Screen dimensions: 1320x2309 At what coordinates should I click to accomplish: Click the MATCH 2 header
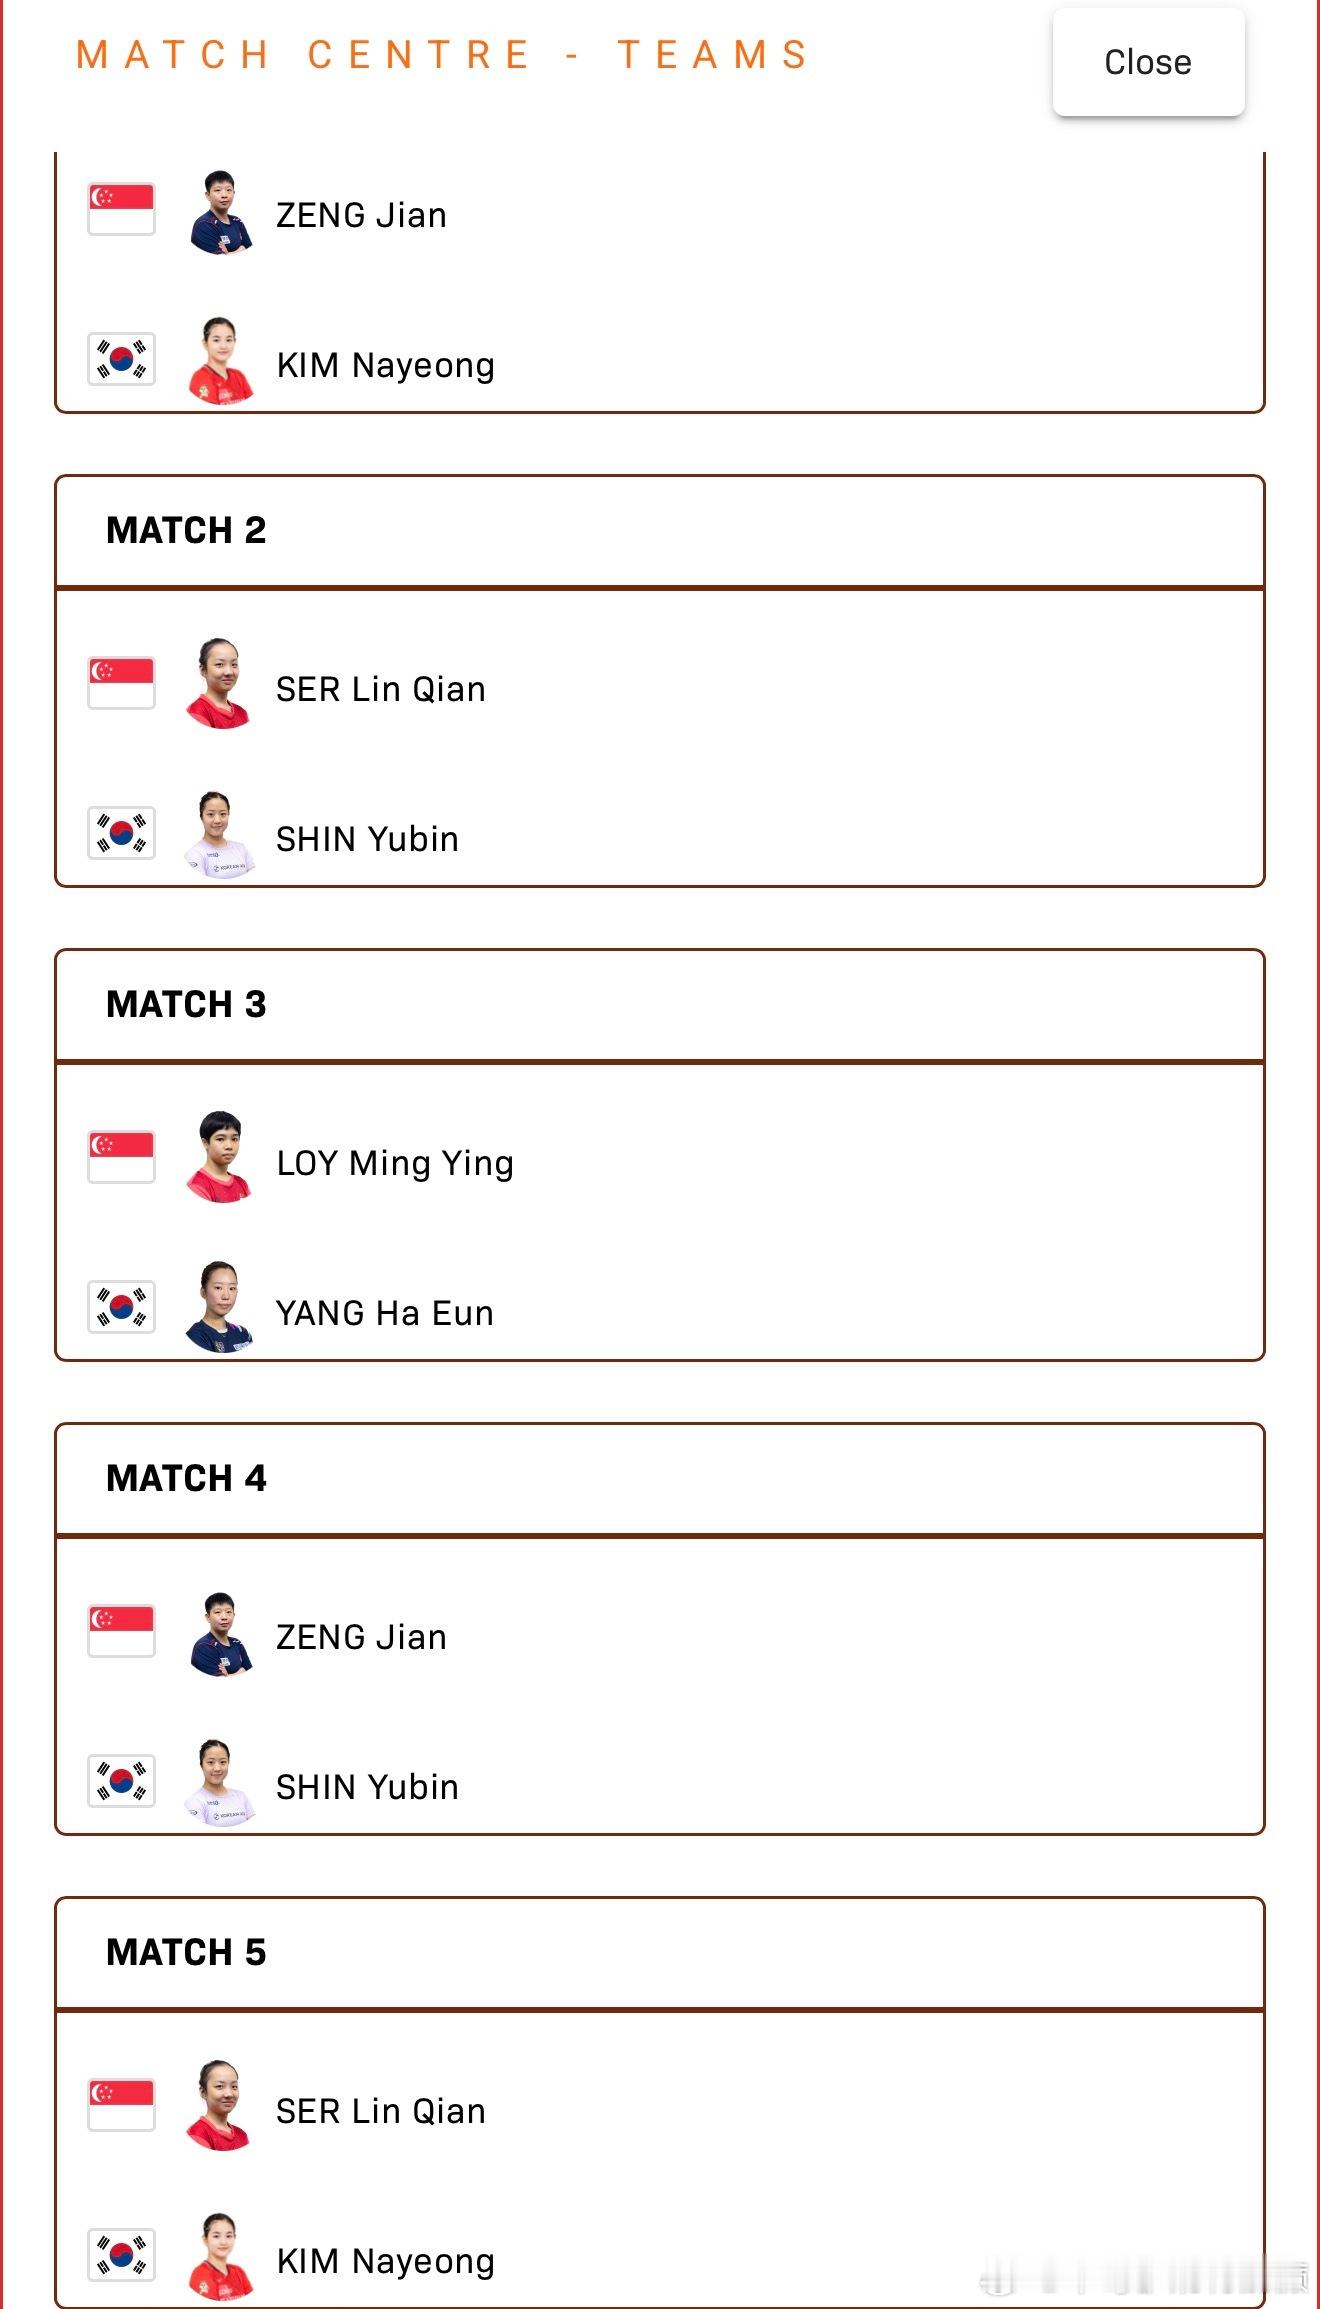coord(660,531)
